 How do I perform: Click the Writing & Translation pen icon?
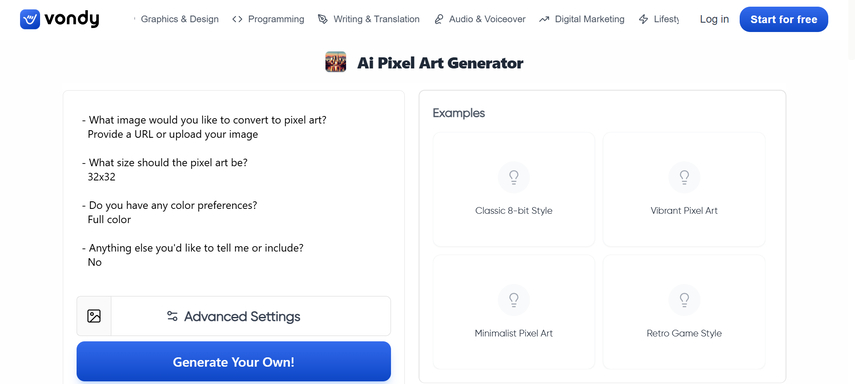coord(323,19)
